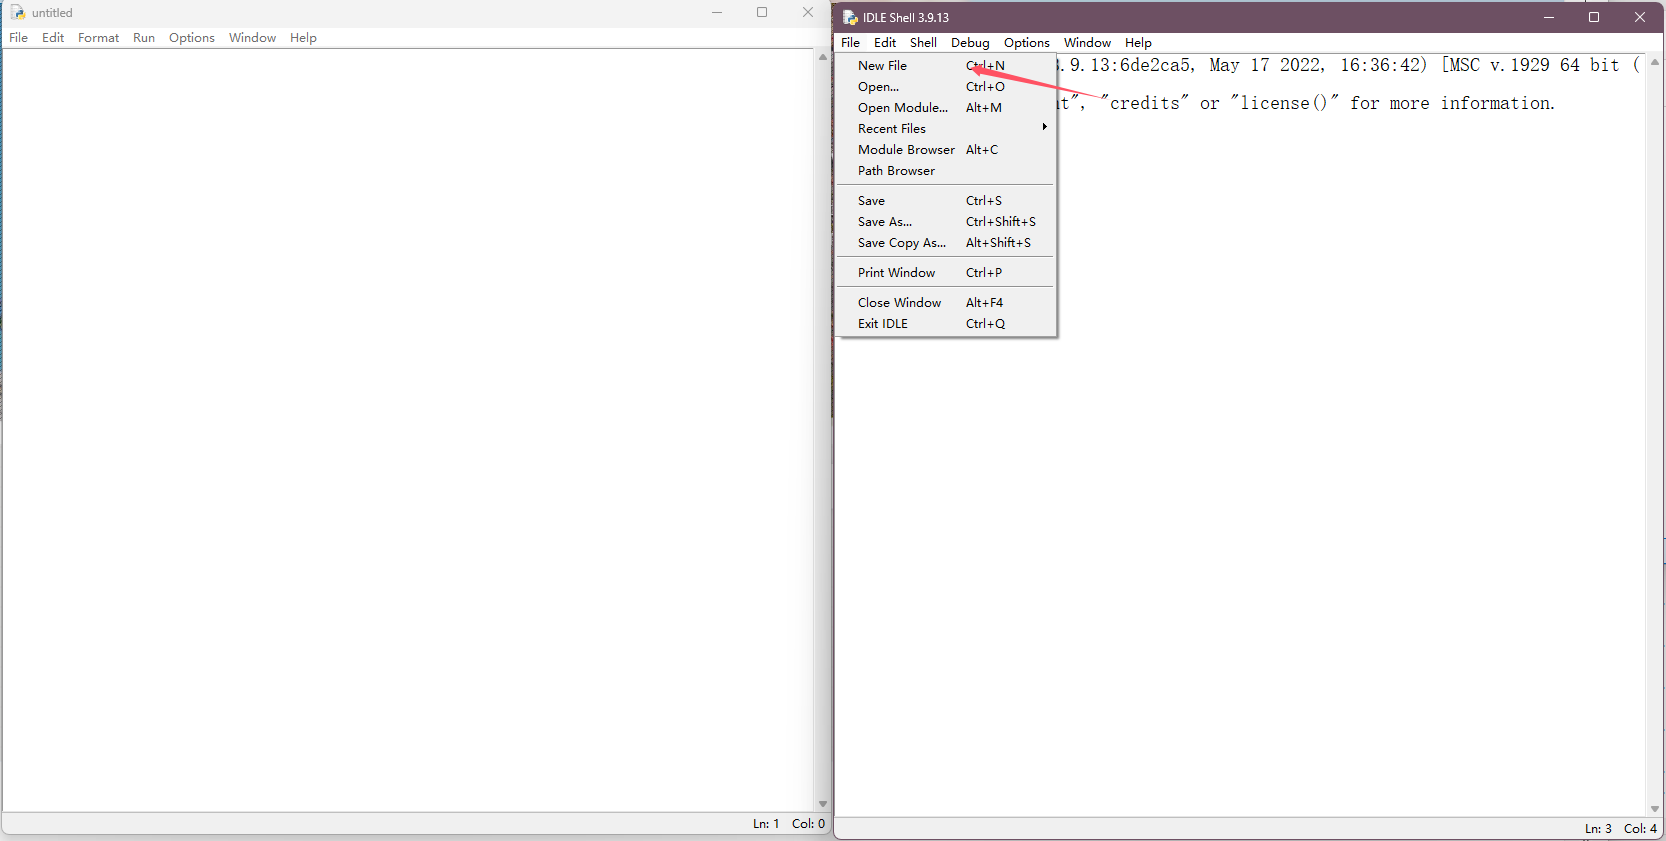Open the Format menu in the untitled editor
Viewport: 1666px width, 841px height.
coord(98,38)
